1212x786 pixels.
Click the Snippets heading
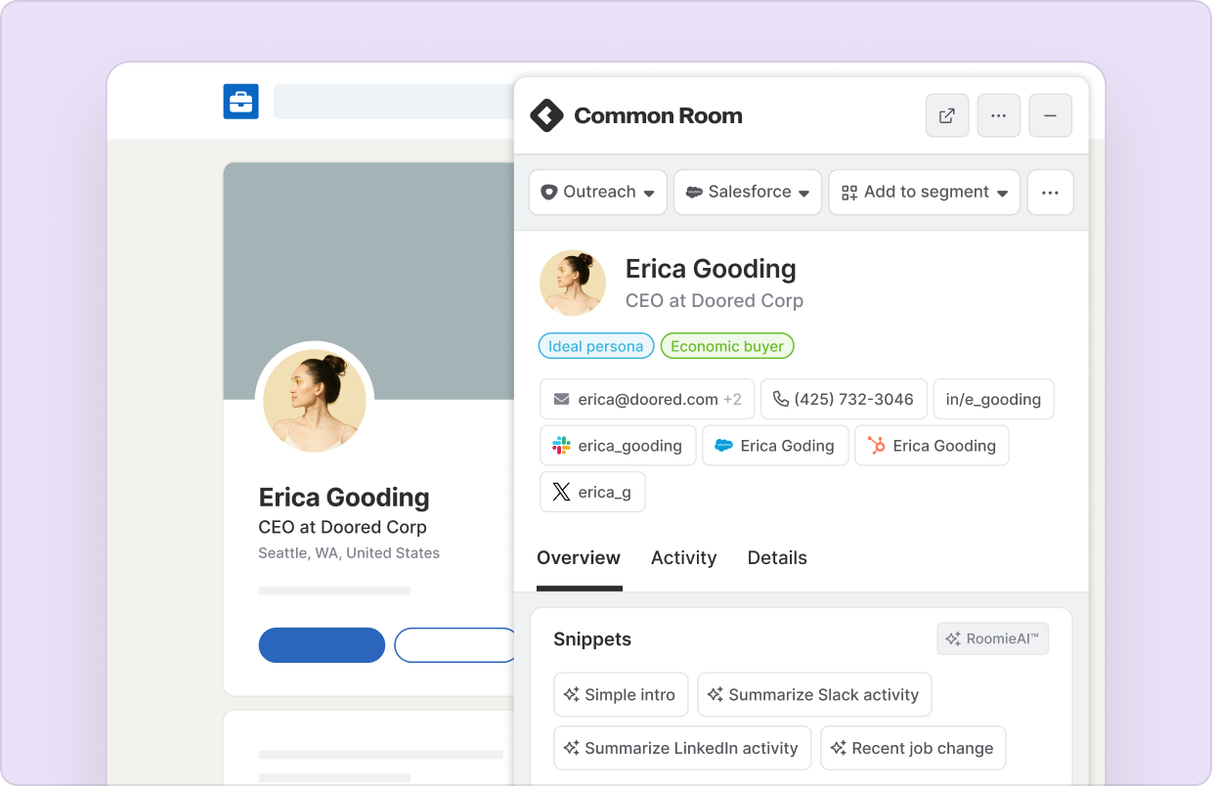click(592, 639)
